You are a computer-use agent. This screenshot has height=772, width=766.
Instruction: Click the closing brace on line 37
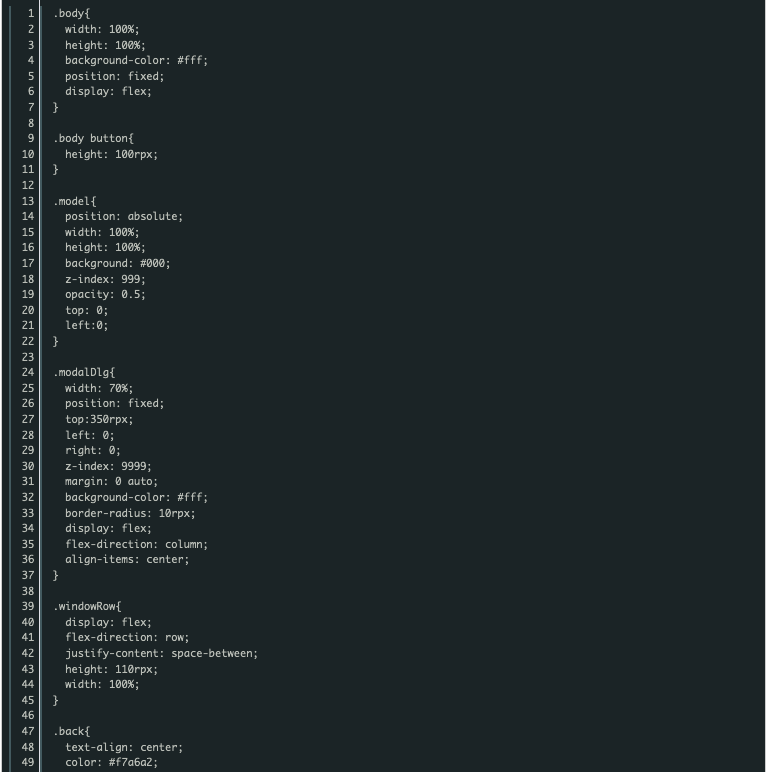[56, 575]
